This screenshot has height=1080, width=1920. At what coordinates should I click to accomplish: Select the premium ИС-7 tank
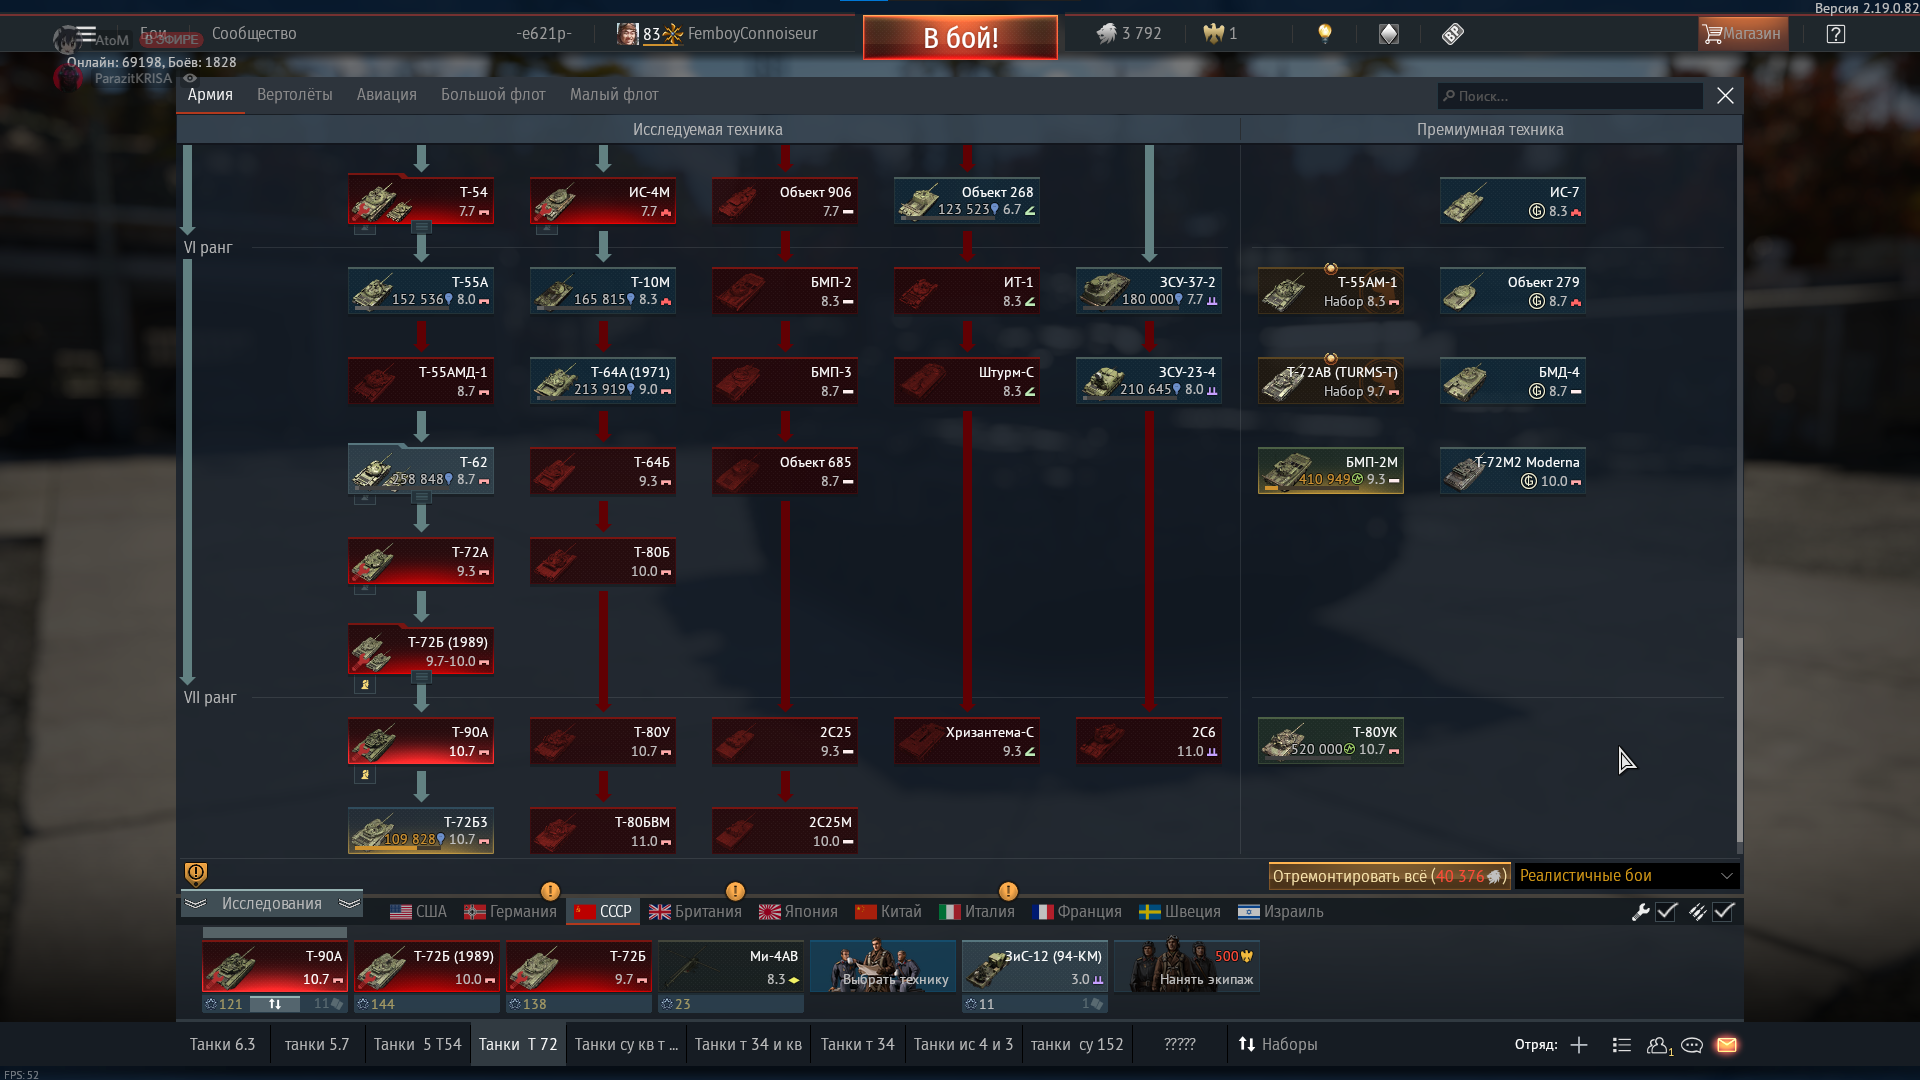tap(1513, 200)
